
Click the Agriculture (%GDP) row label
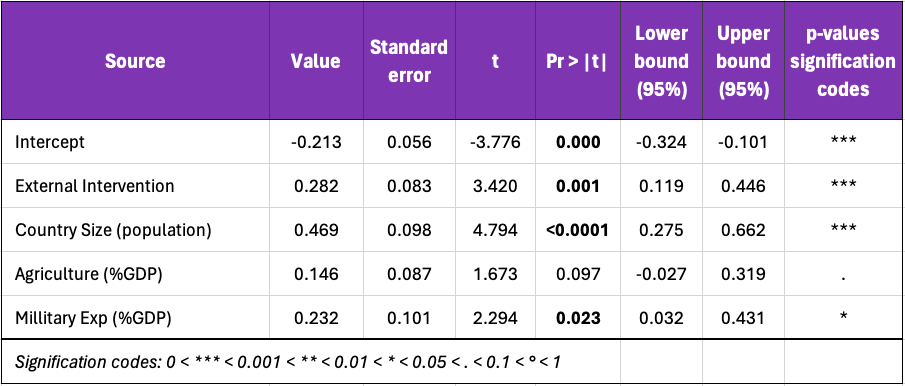(89, 274)
